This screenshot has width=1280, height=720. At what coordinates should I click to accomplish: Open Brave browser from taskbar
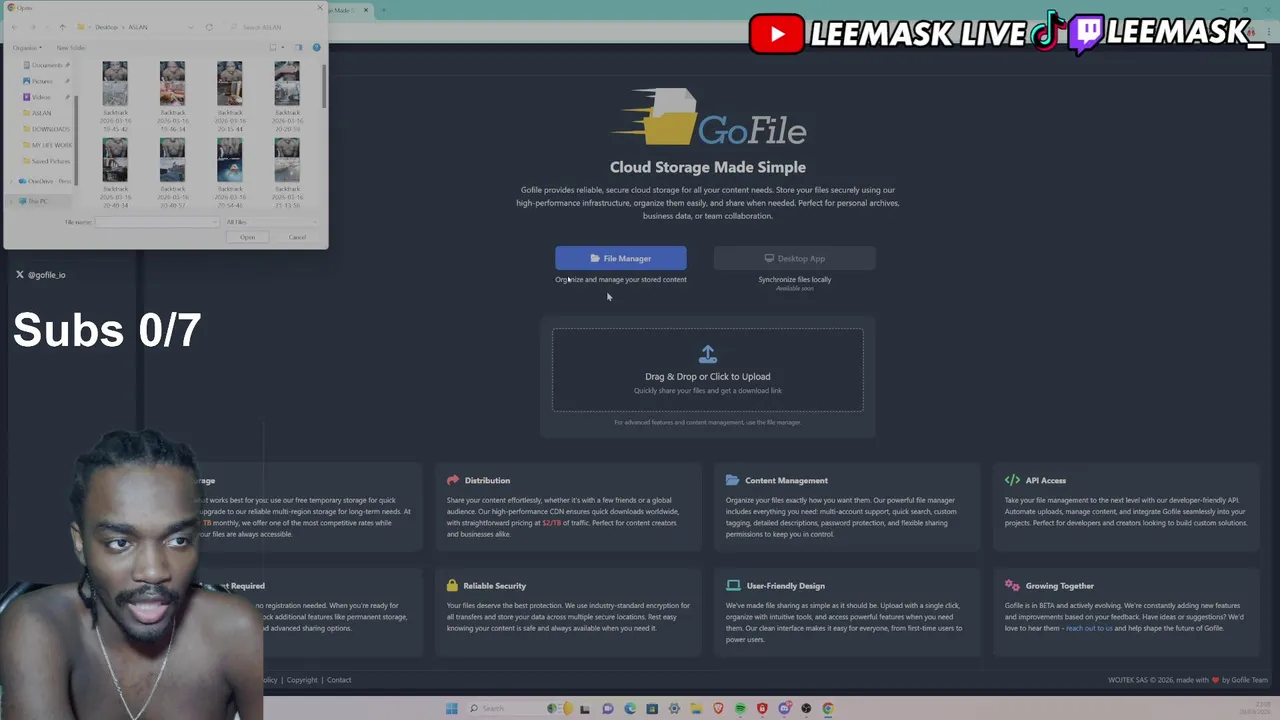click(x=718, y=709)
